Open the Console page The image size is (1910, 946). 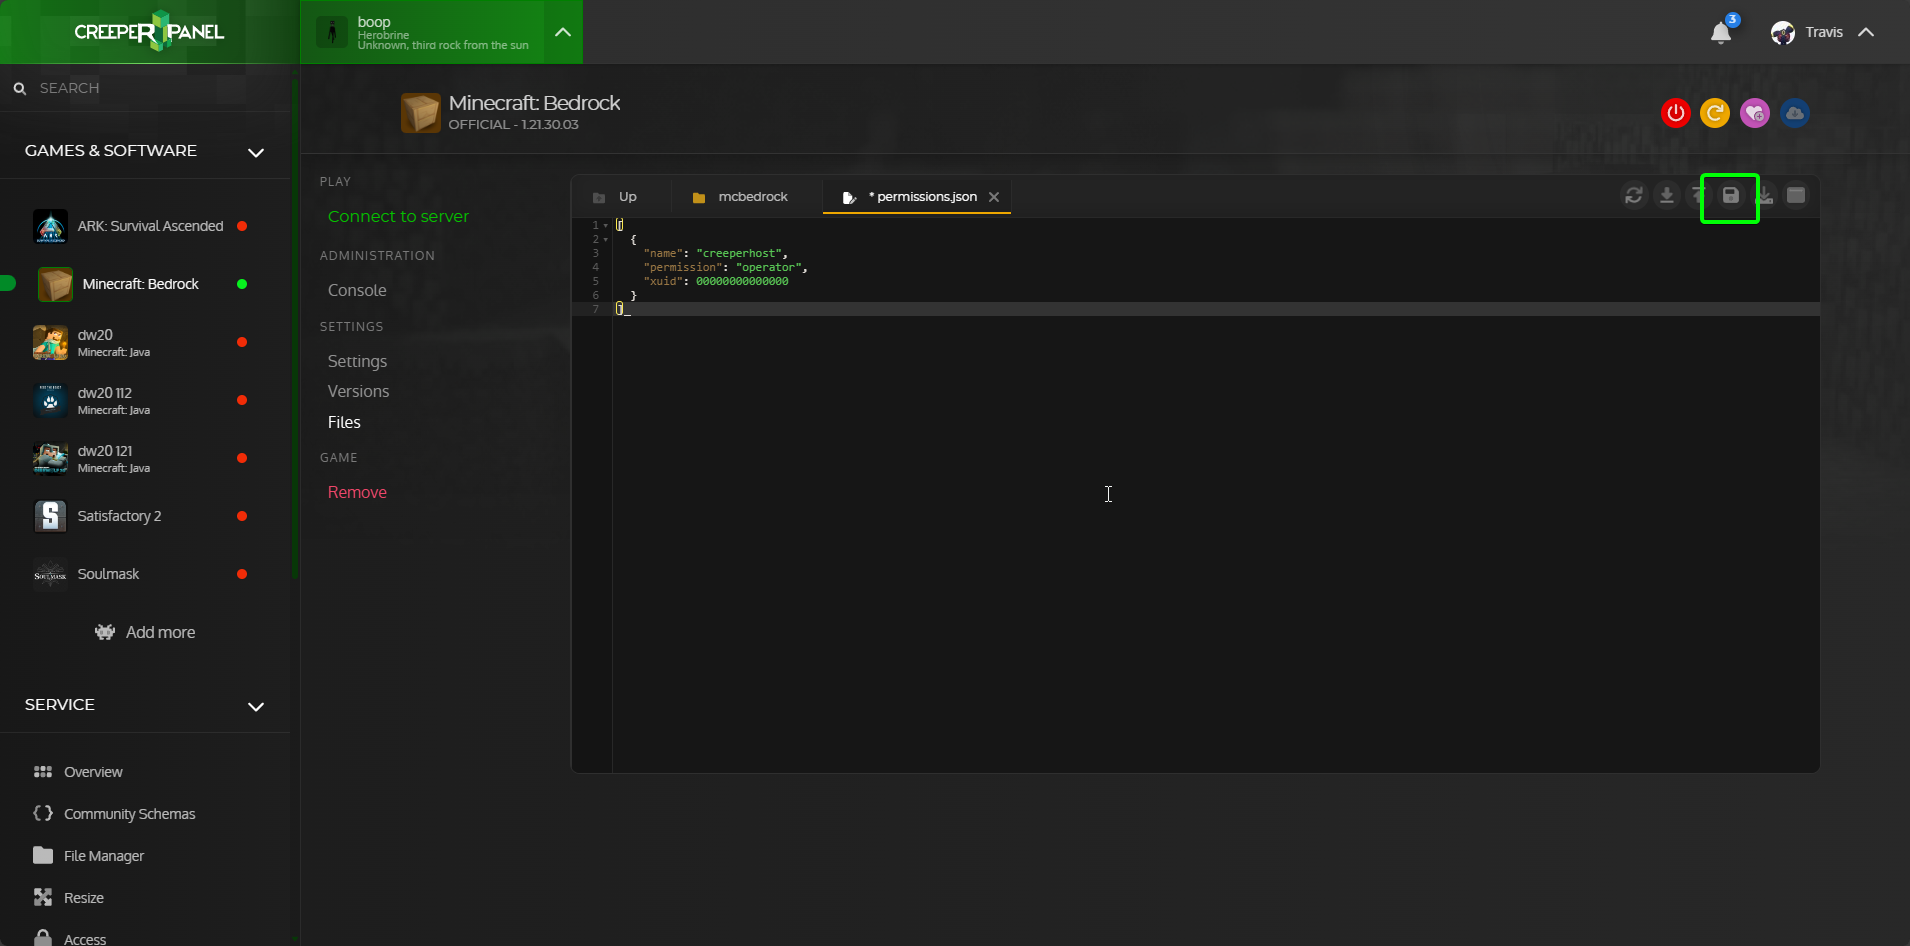click(x=357, y=290)
